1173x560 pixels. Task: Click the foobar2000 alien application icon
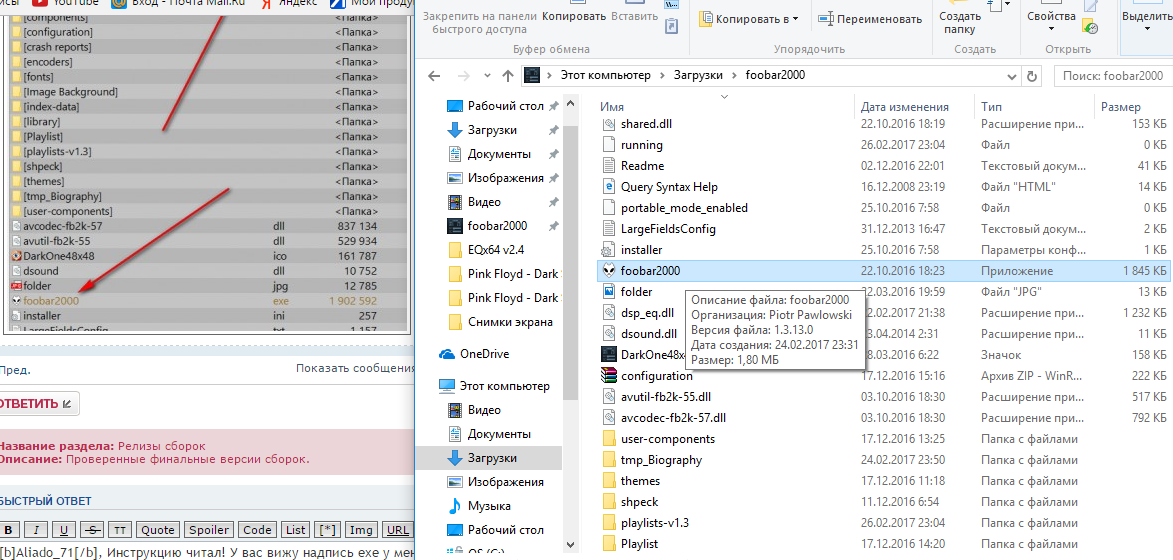point(608,271)
